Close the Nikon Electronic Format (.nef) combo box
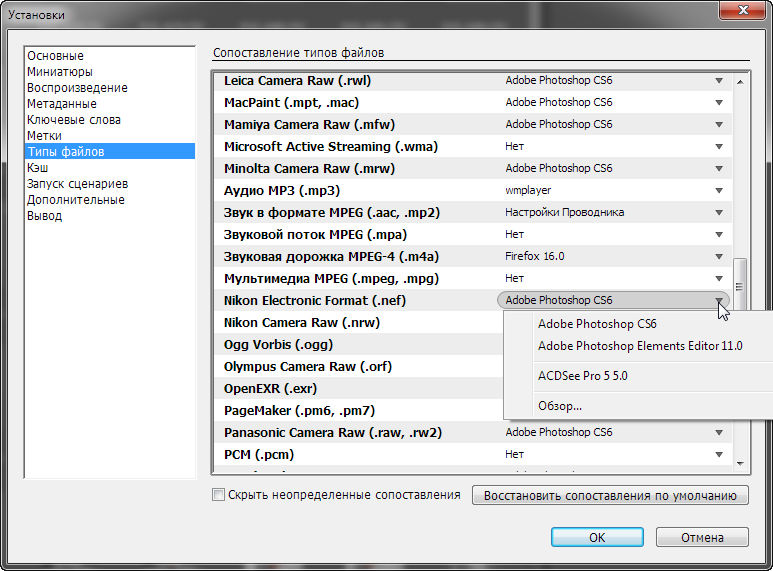Screen dimensions: 773x571 (613, 300)
